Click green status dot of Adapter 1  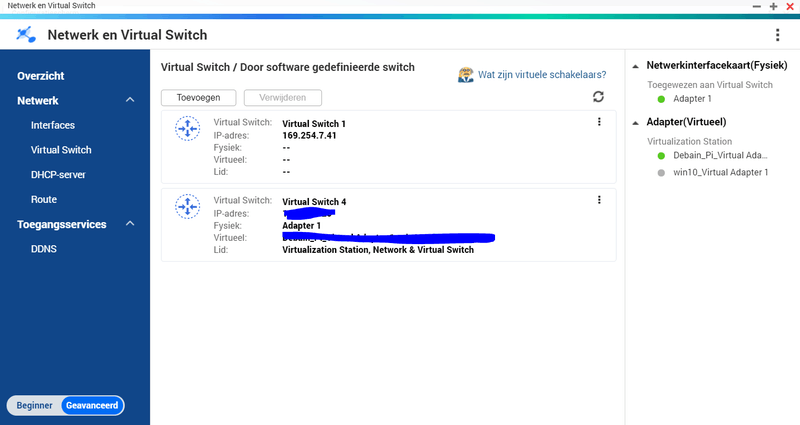pos(661,99)
